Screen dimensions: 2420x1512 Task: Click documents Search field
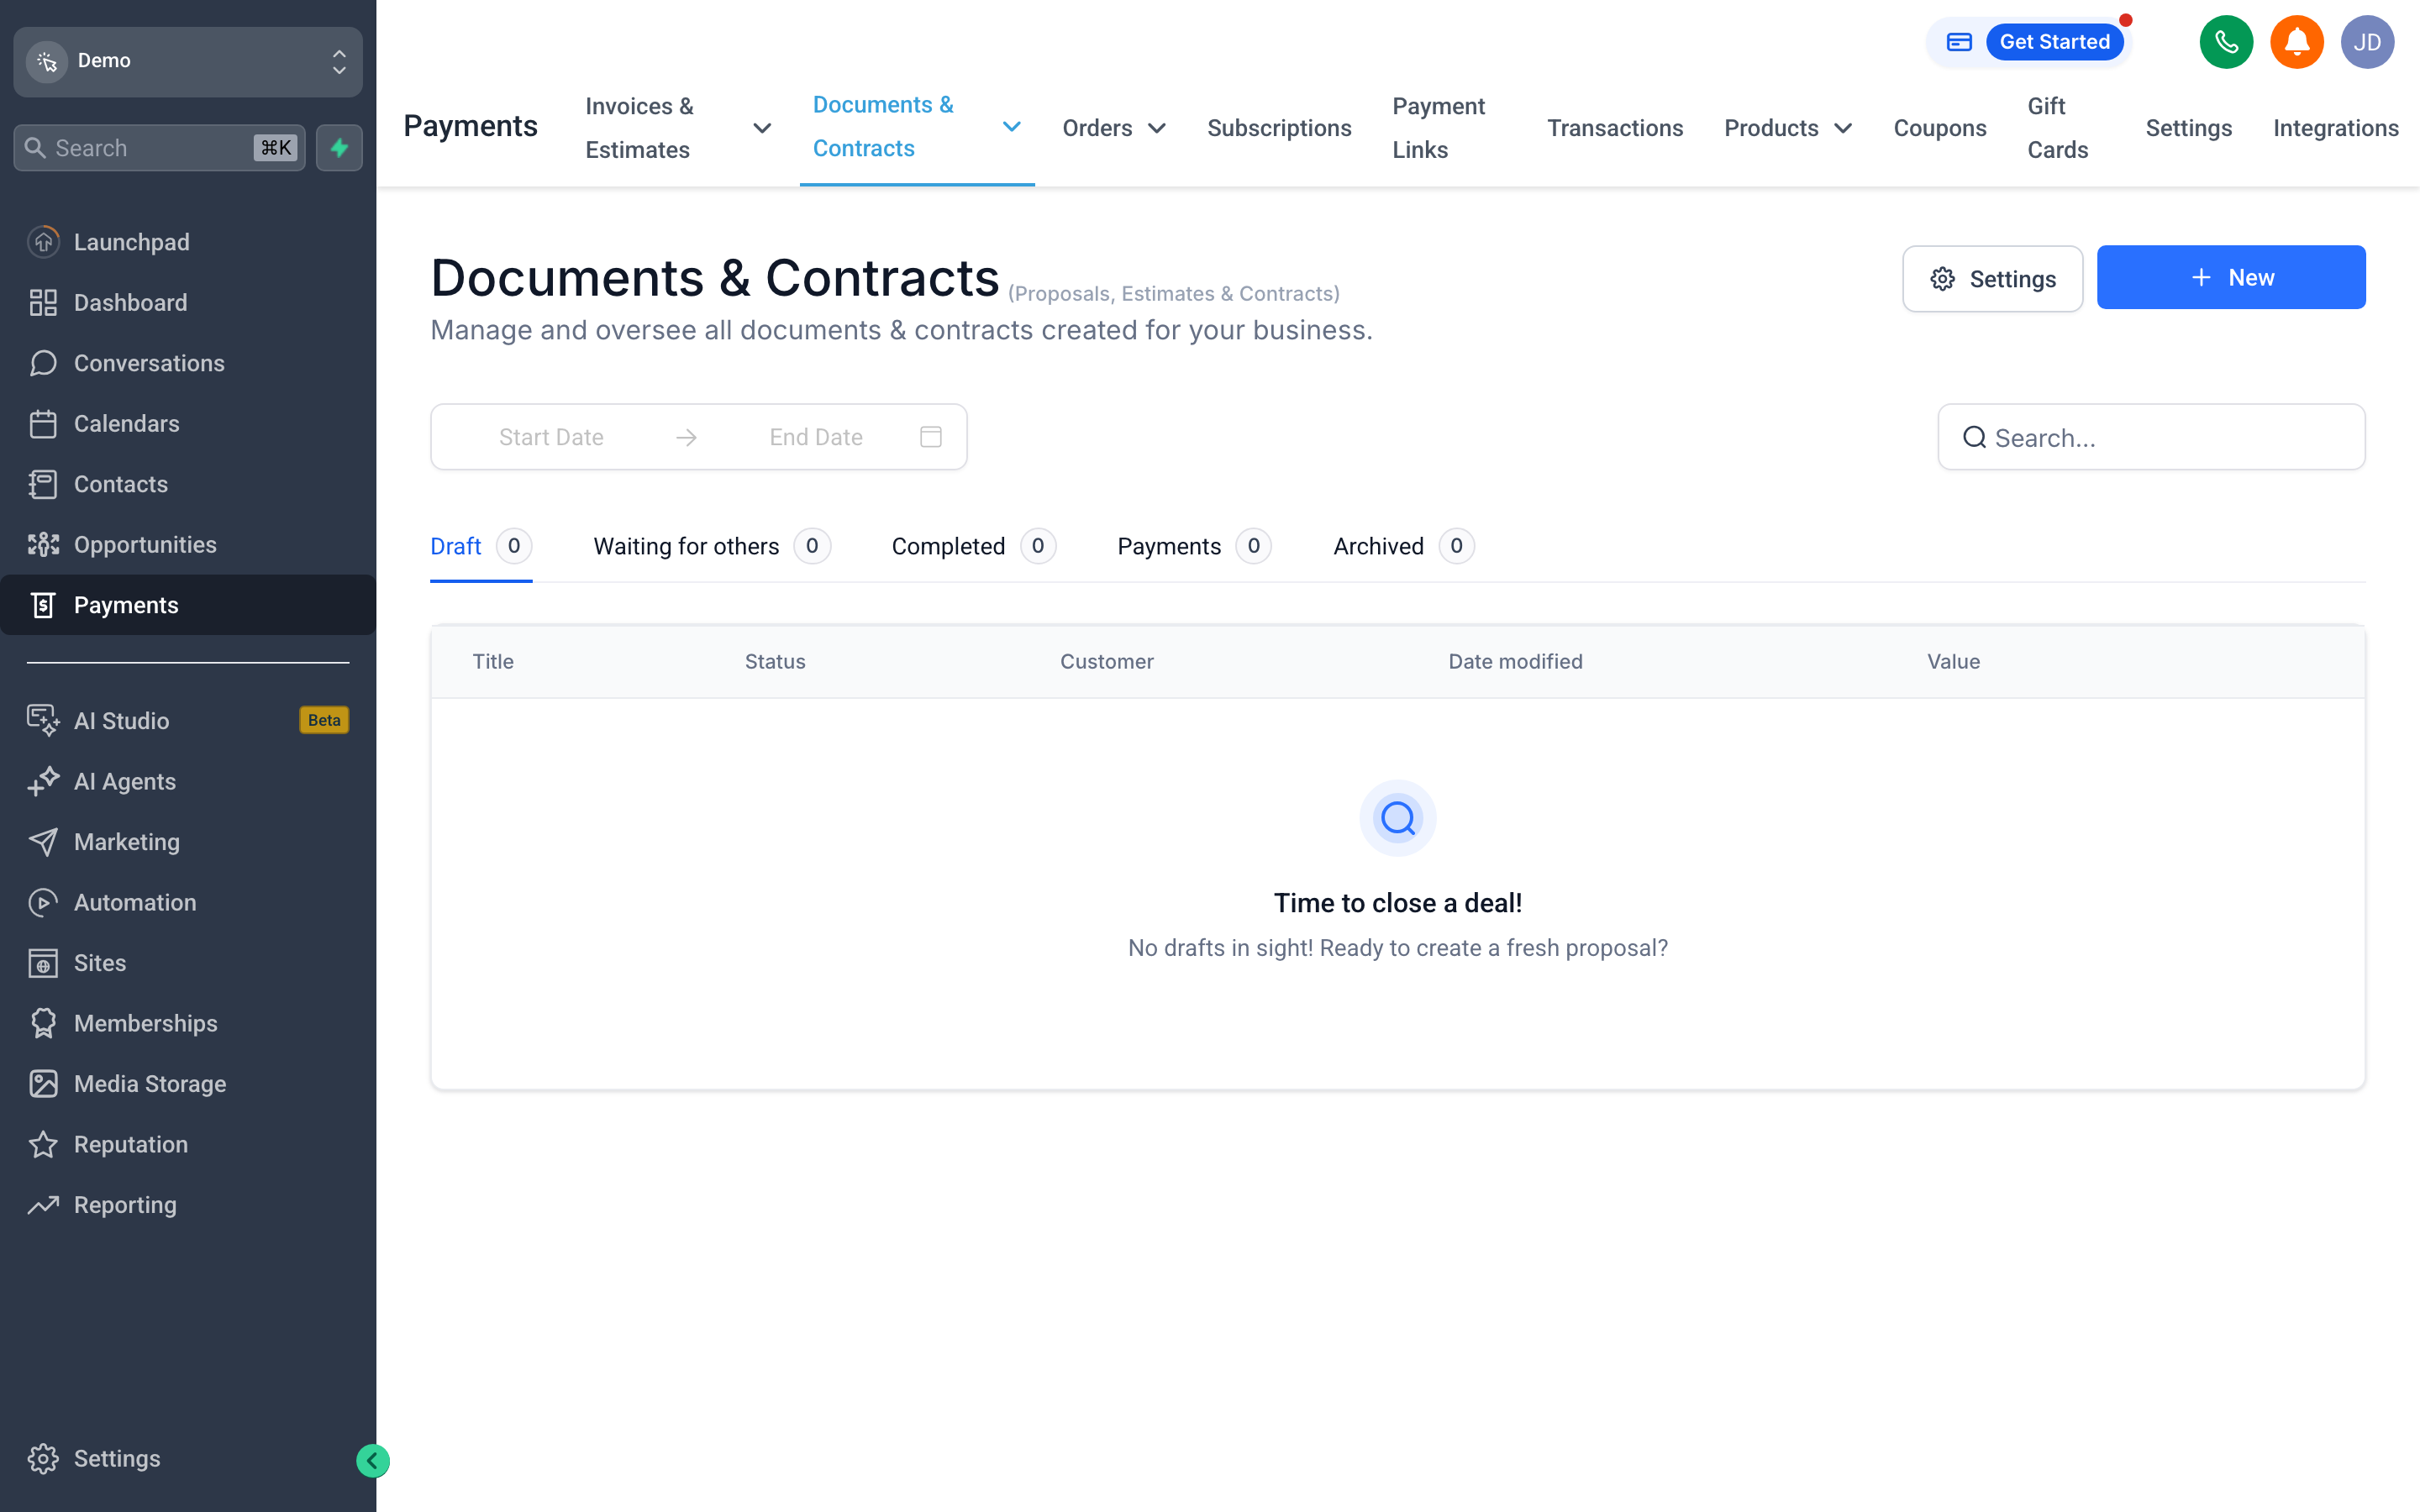(x=2151, y=437)
